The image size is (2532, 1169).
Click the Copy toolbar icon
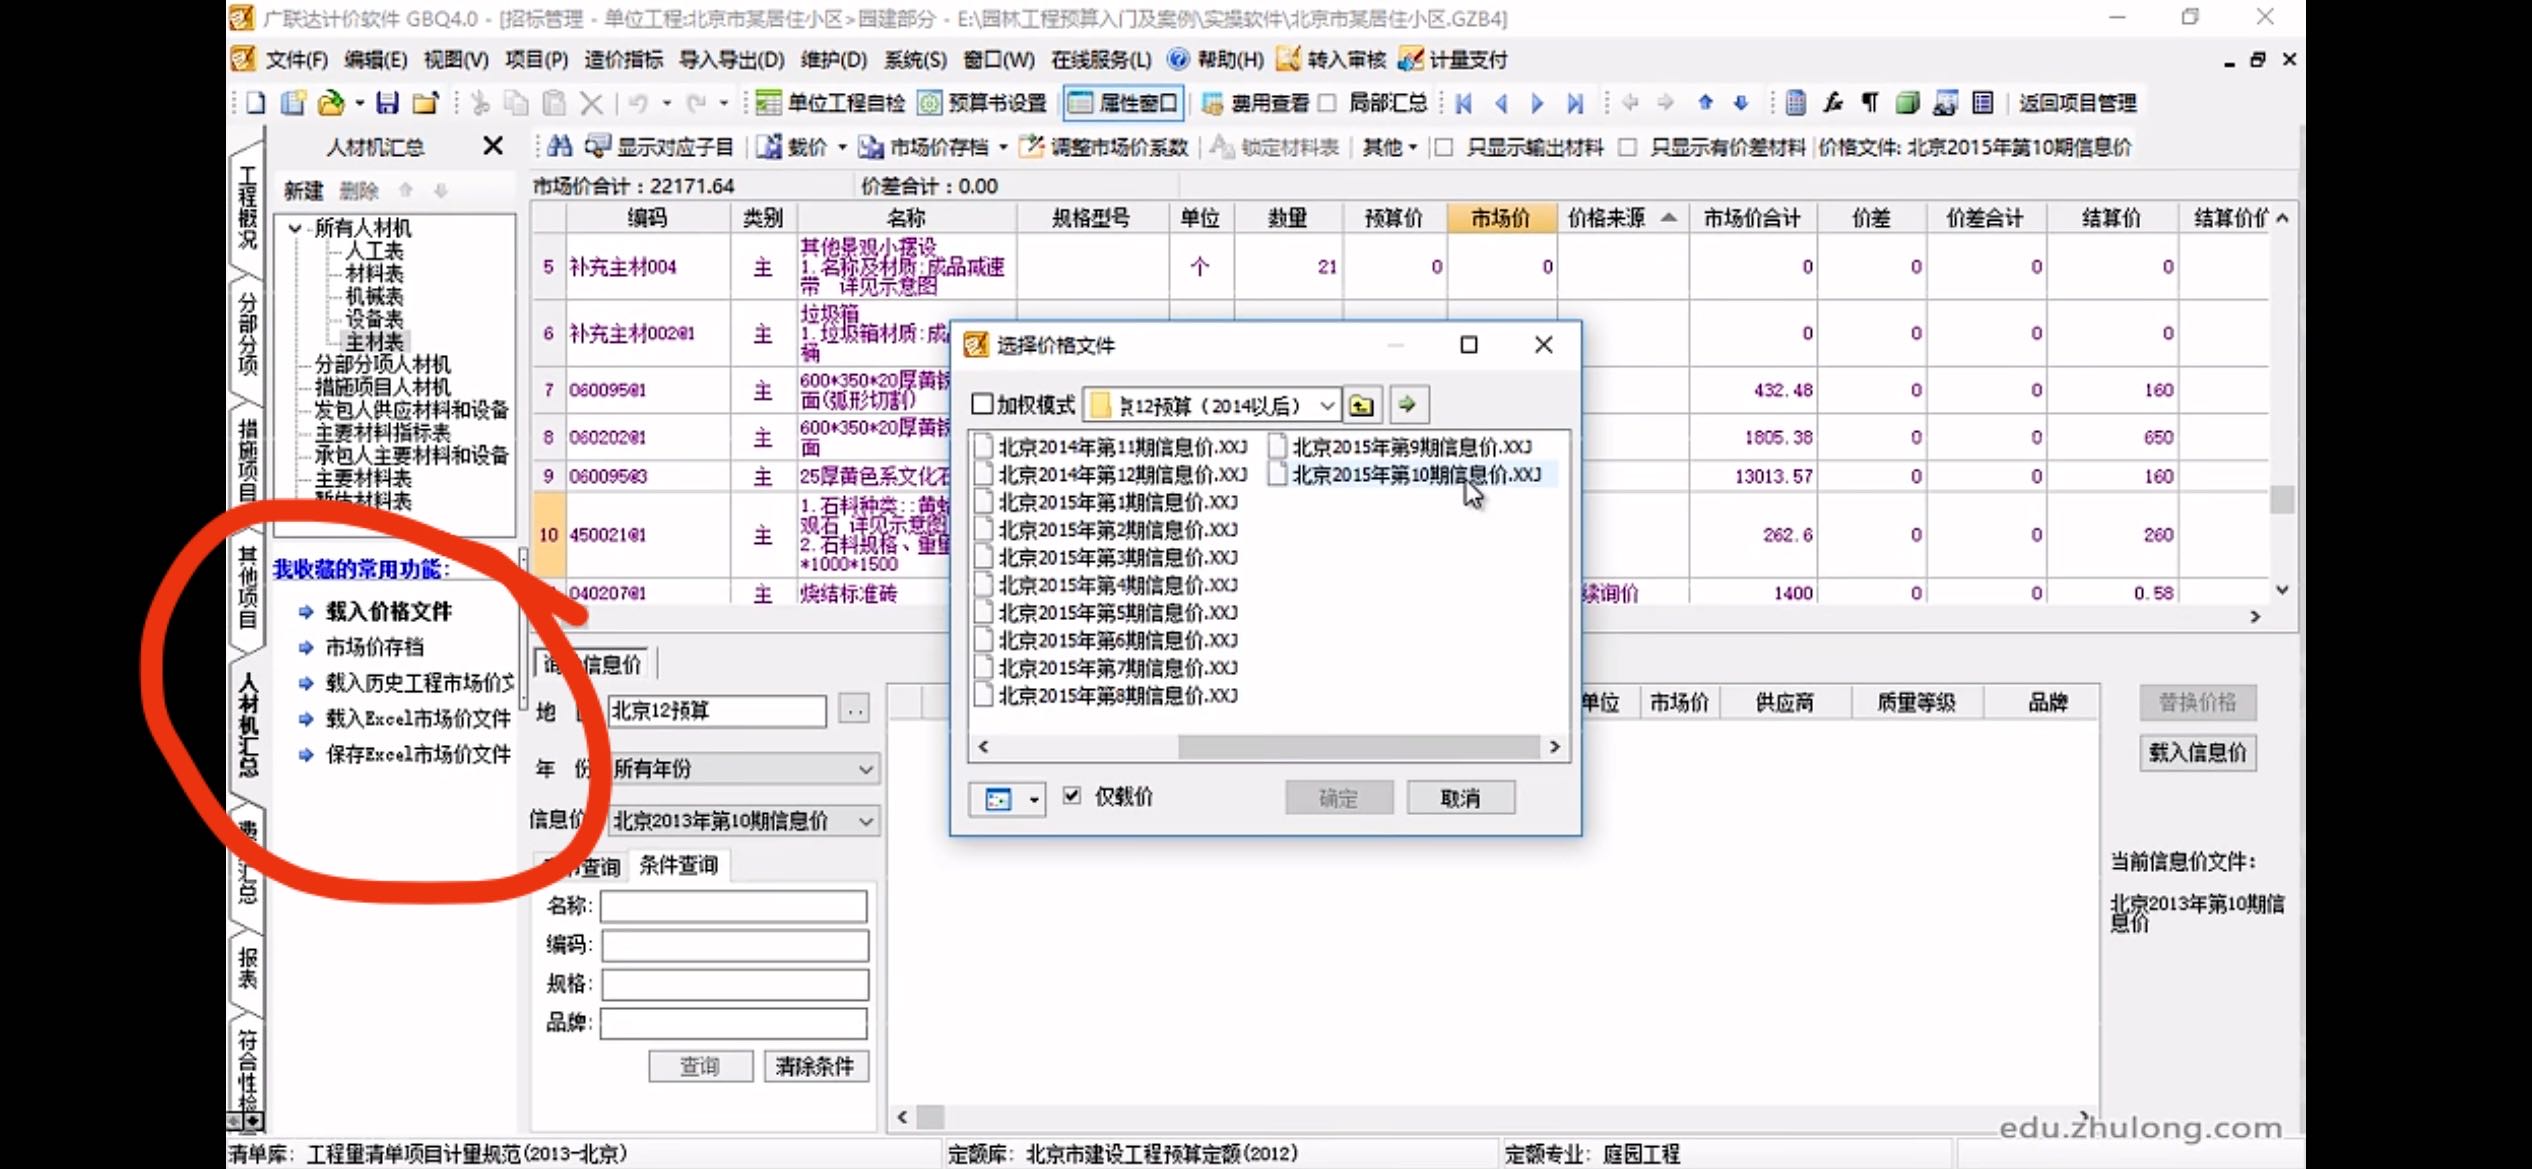coord(516,102)
